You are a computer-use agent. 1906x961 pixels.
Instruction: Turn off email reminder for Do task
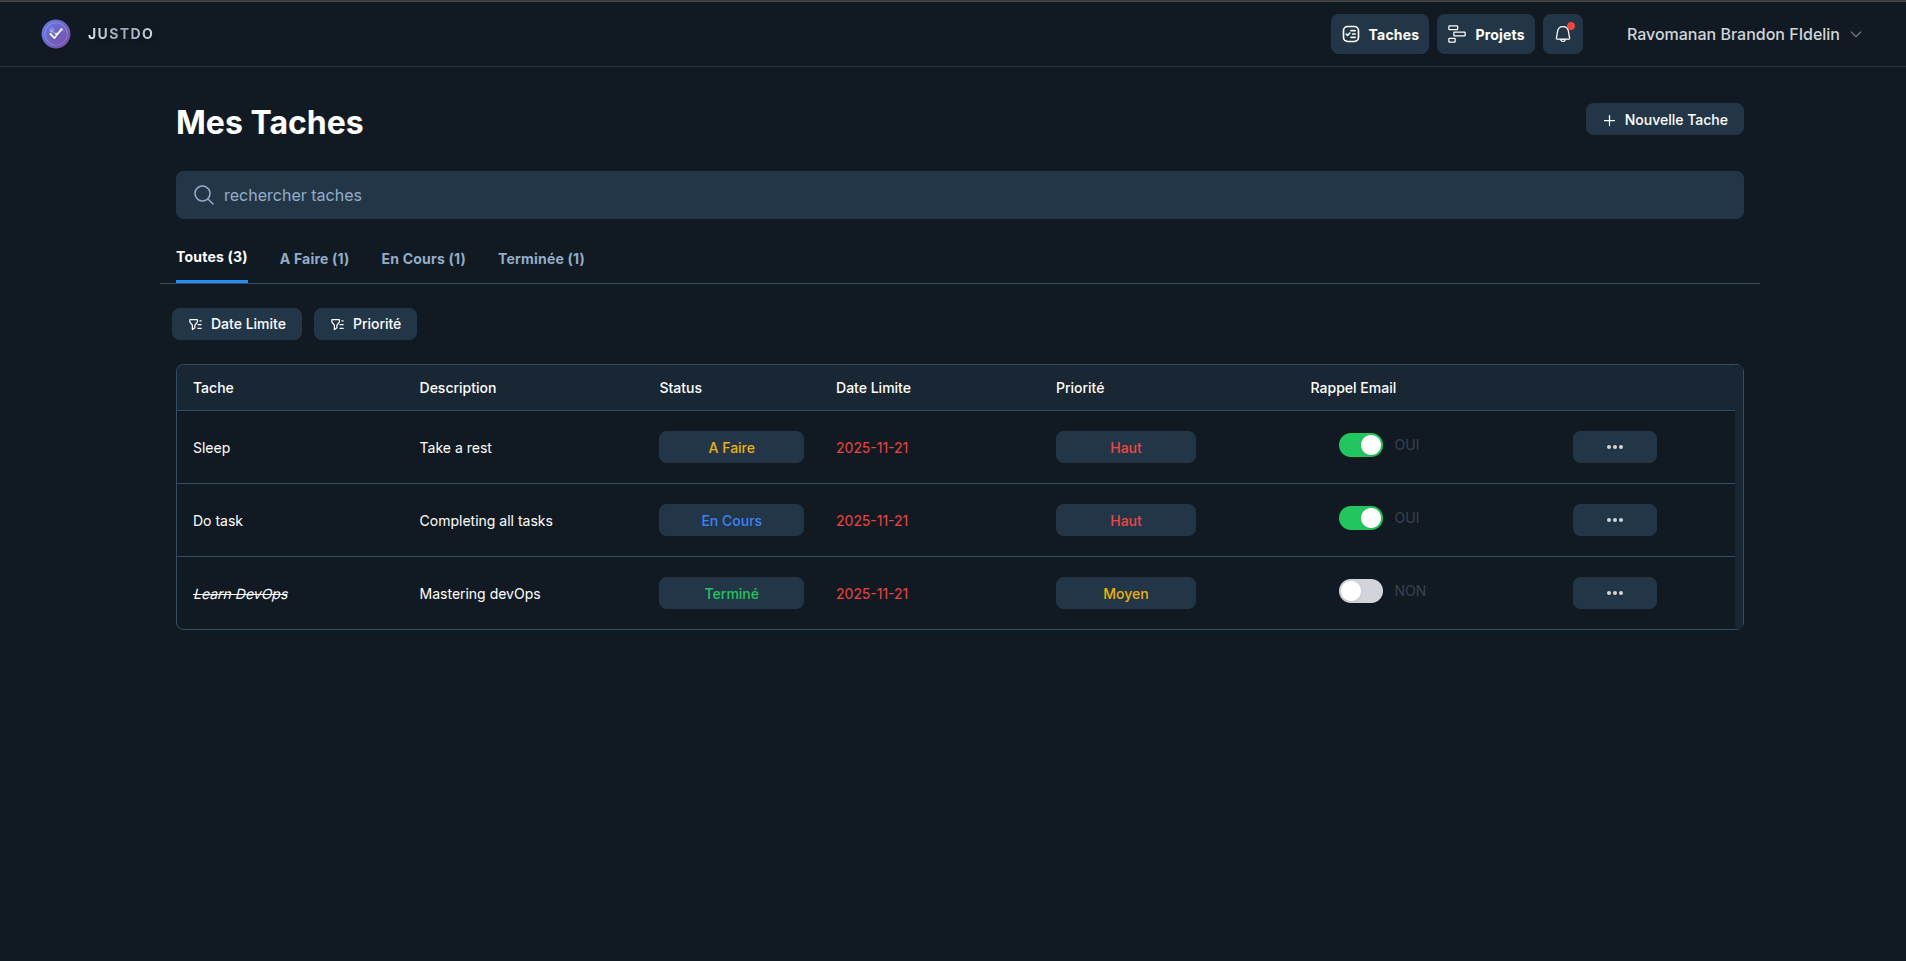[x=1360, y=518]
